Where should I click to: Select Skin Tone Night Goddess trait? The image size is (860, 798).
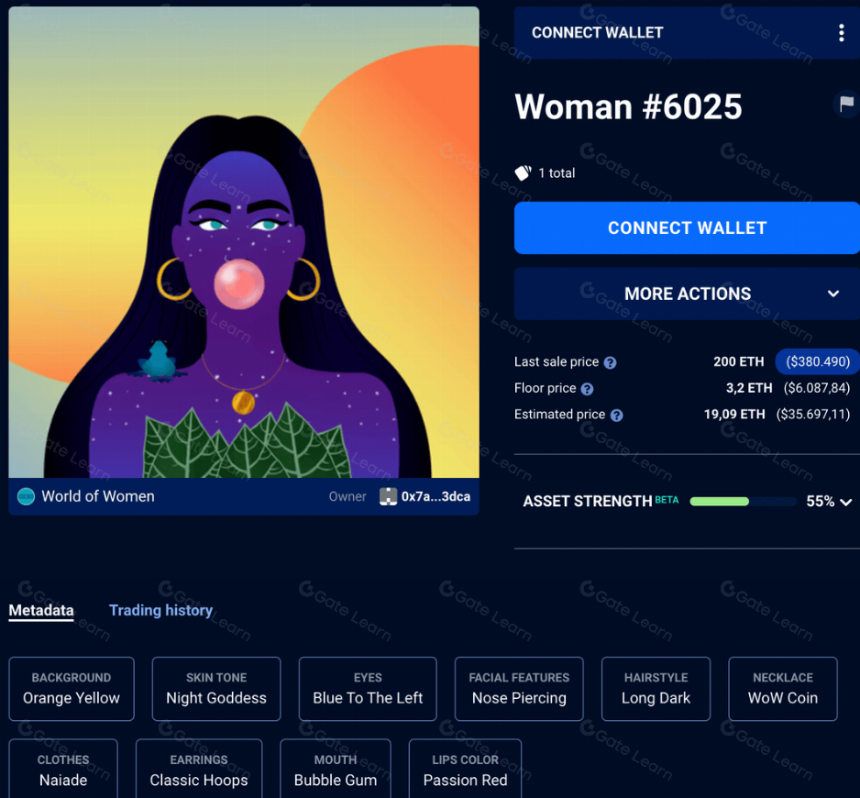pos(216,689)
